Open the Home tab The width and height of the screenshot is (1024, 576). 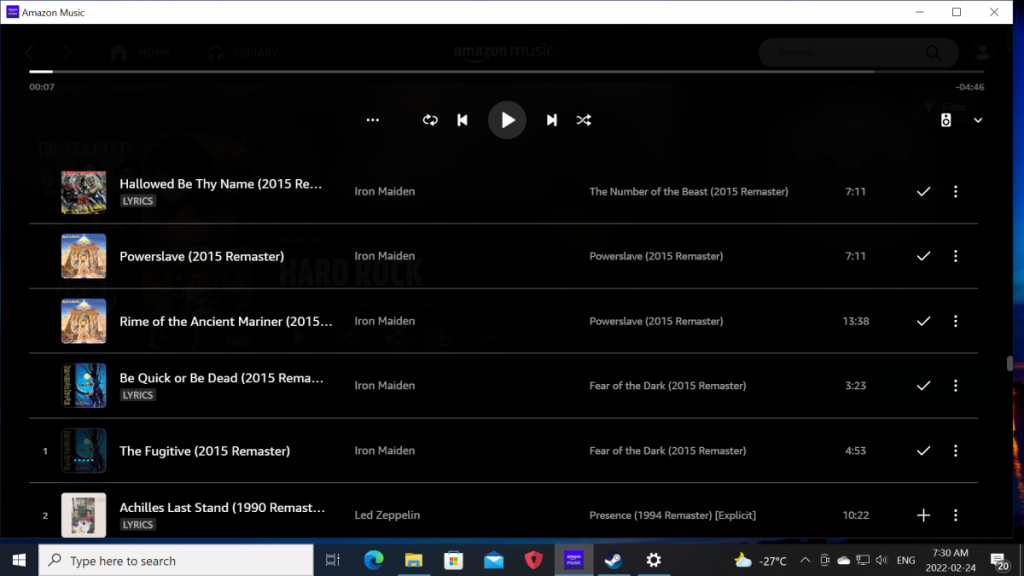pos(141,53)
